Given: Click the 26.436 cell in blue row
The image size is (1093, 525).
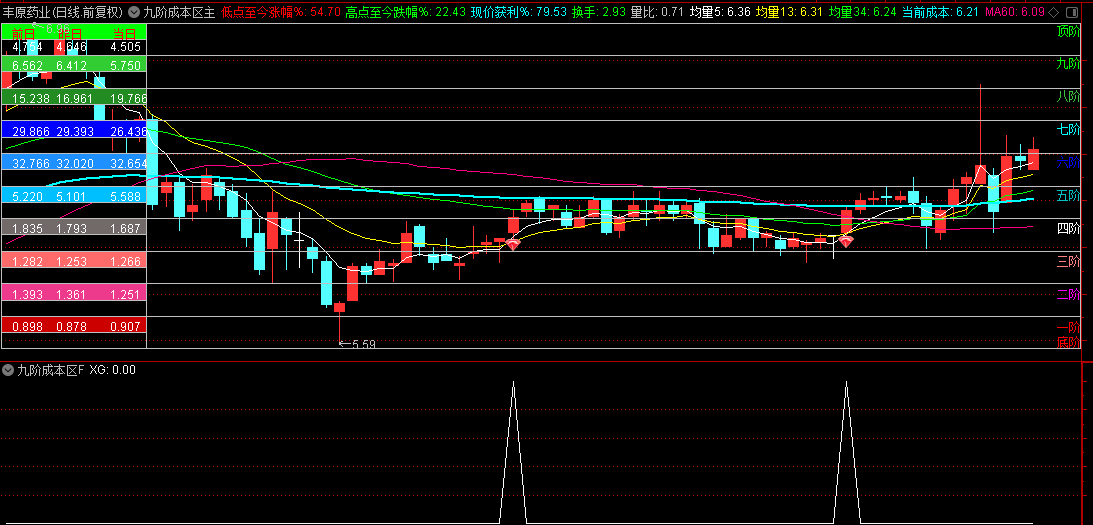Looking at the screenshot, I should 127,131.
